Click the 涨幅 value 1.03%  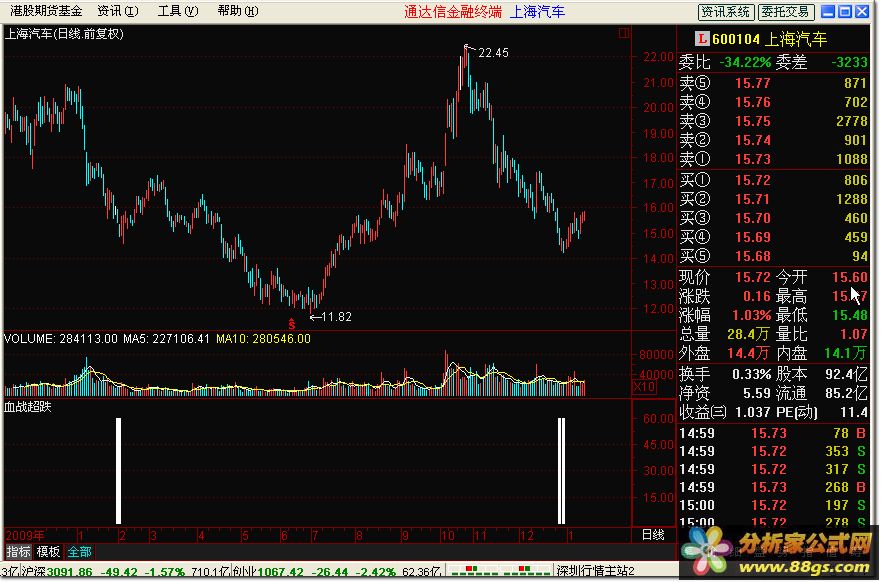coord(751,315)
